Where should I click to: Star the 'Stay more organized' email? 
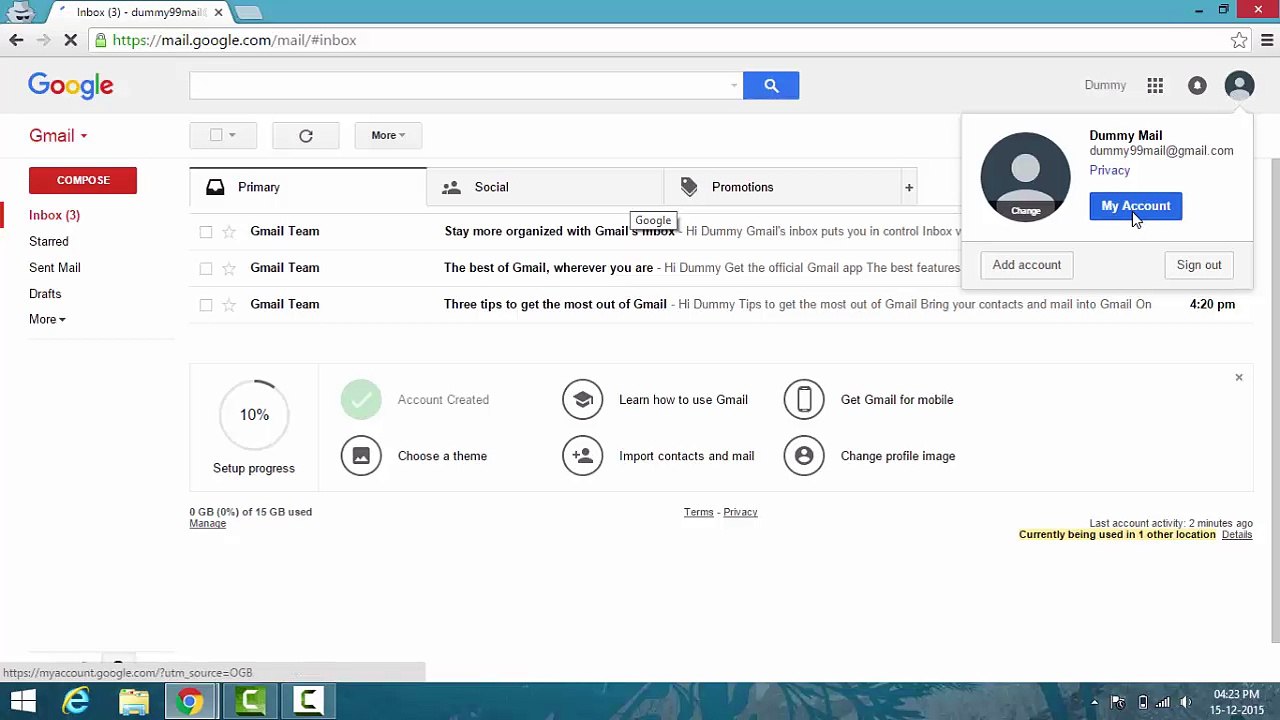tap(229, 232)
